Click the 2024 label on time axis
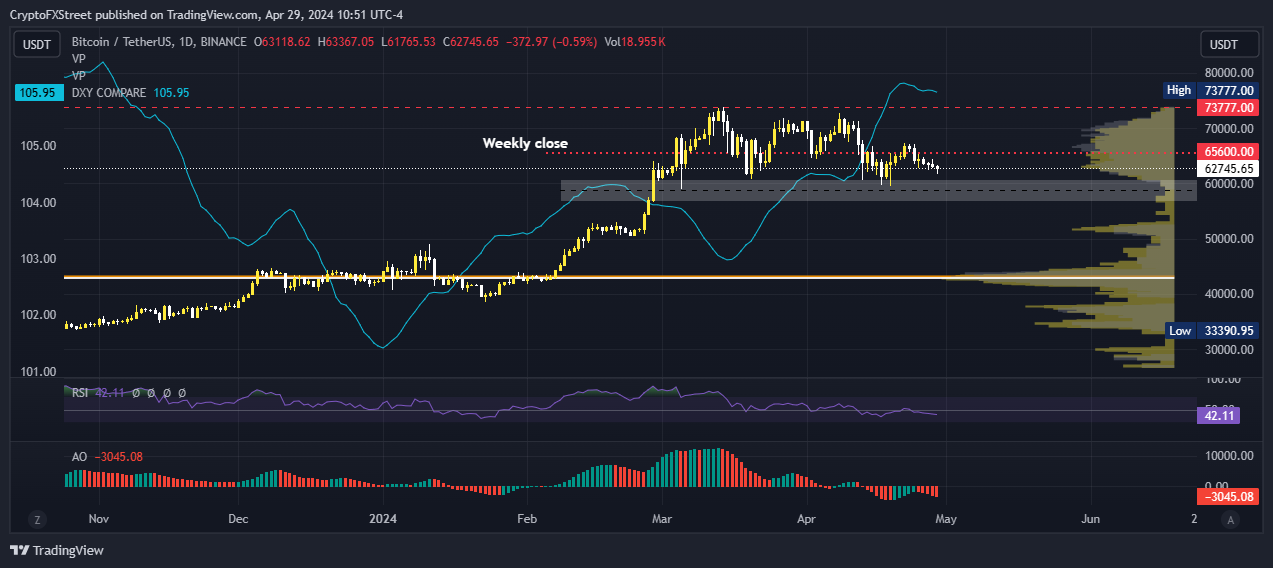This screenshot has height=568, width=1273. pyautogui.click(x=383, y=519)
